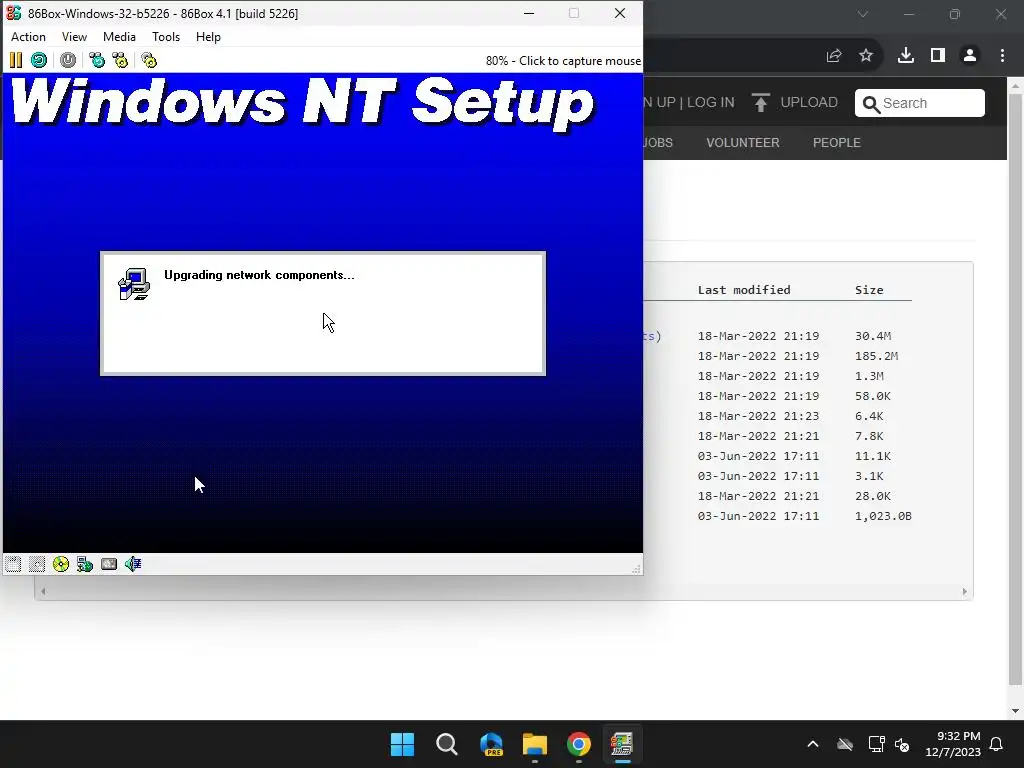Send Ctrl+Alt+Del via toolbar icon
This screenshot has height=768, width=1024.
coord(97,60)
